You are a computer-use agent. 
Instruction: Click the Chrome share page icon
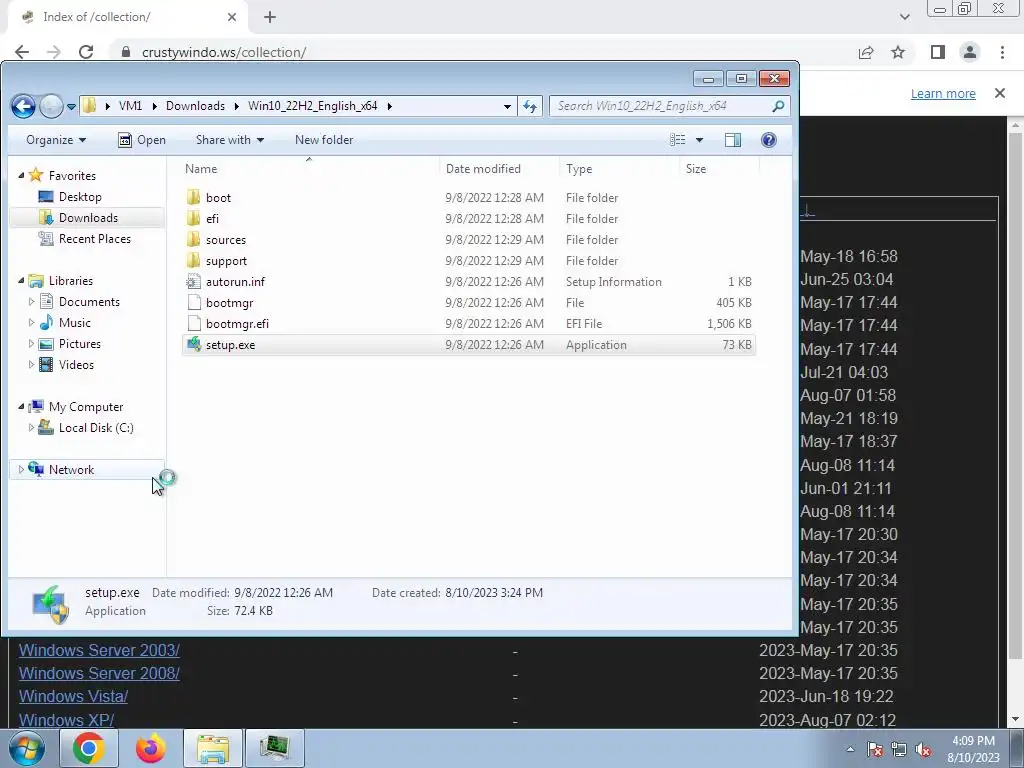(x=866, y=52)
